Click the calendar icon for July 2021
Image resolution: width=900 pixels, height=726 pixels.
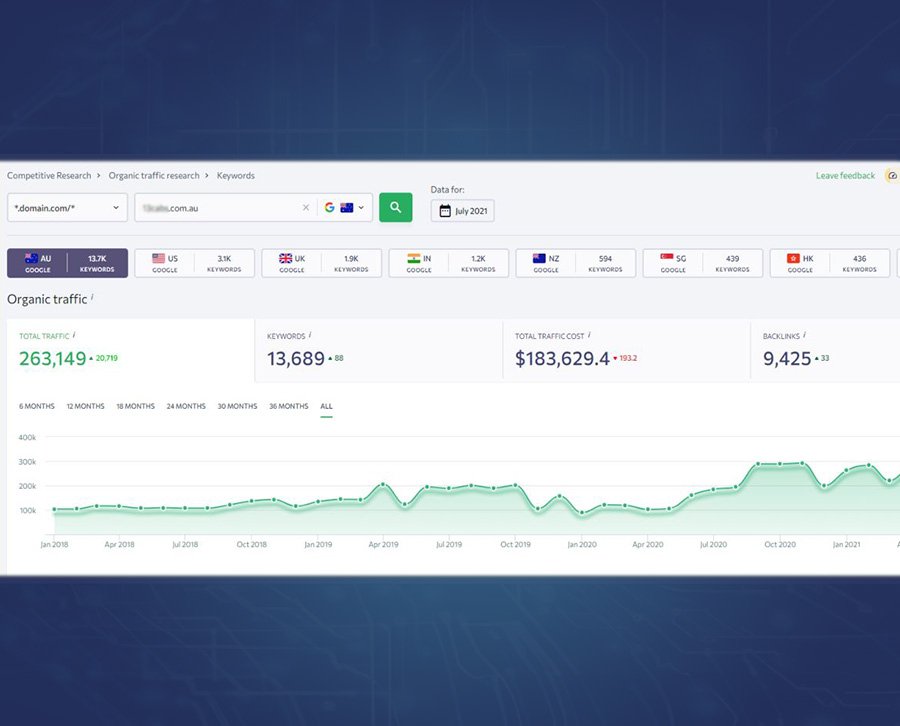pos(445,211)
